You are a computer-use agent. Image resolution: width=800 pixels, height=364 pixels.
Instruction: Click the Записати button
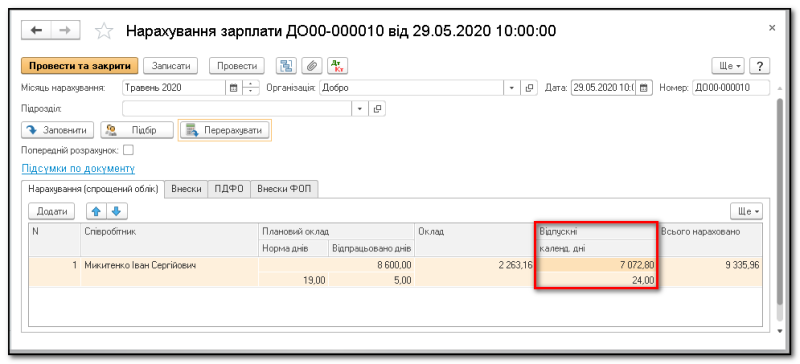(170, 66)
